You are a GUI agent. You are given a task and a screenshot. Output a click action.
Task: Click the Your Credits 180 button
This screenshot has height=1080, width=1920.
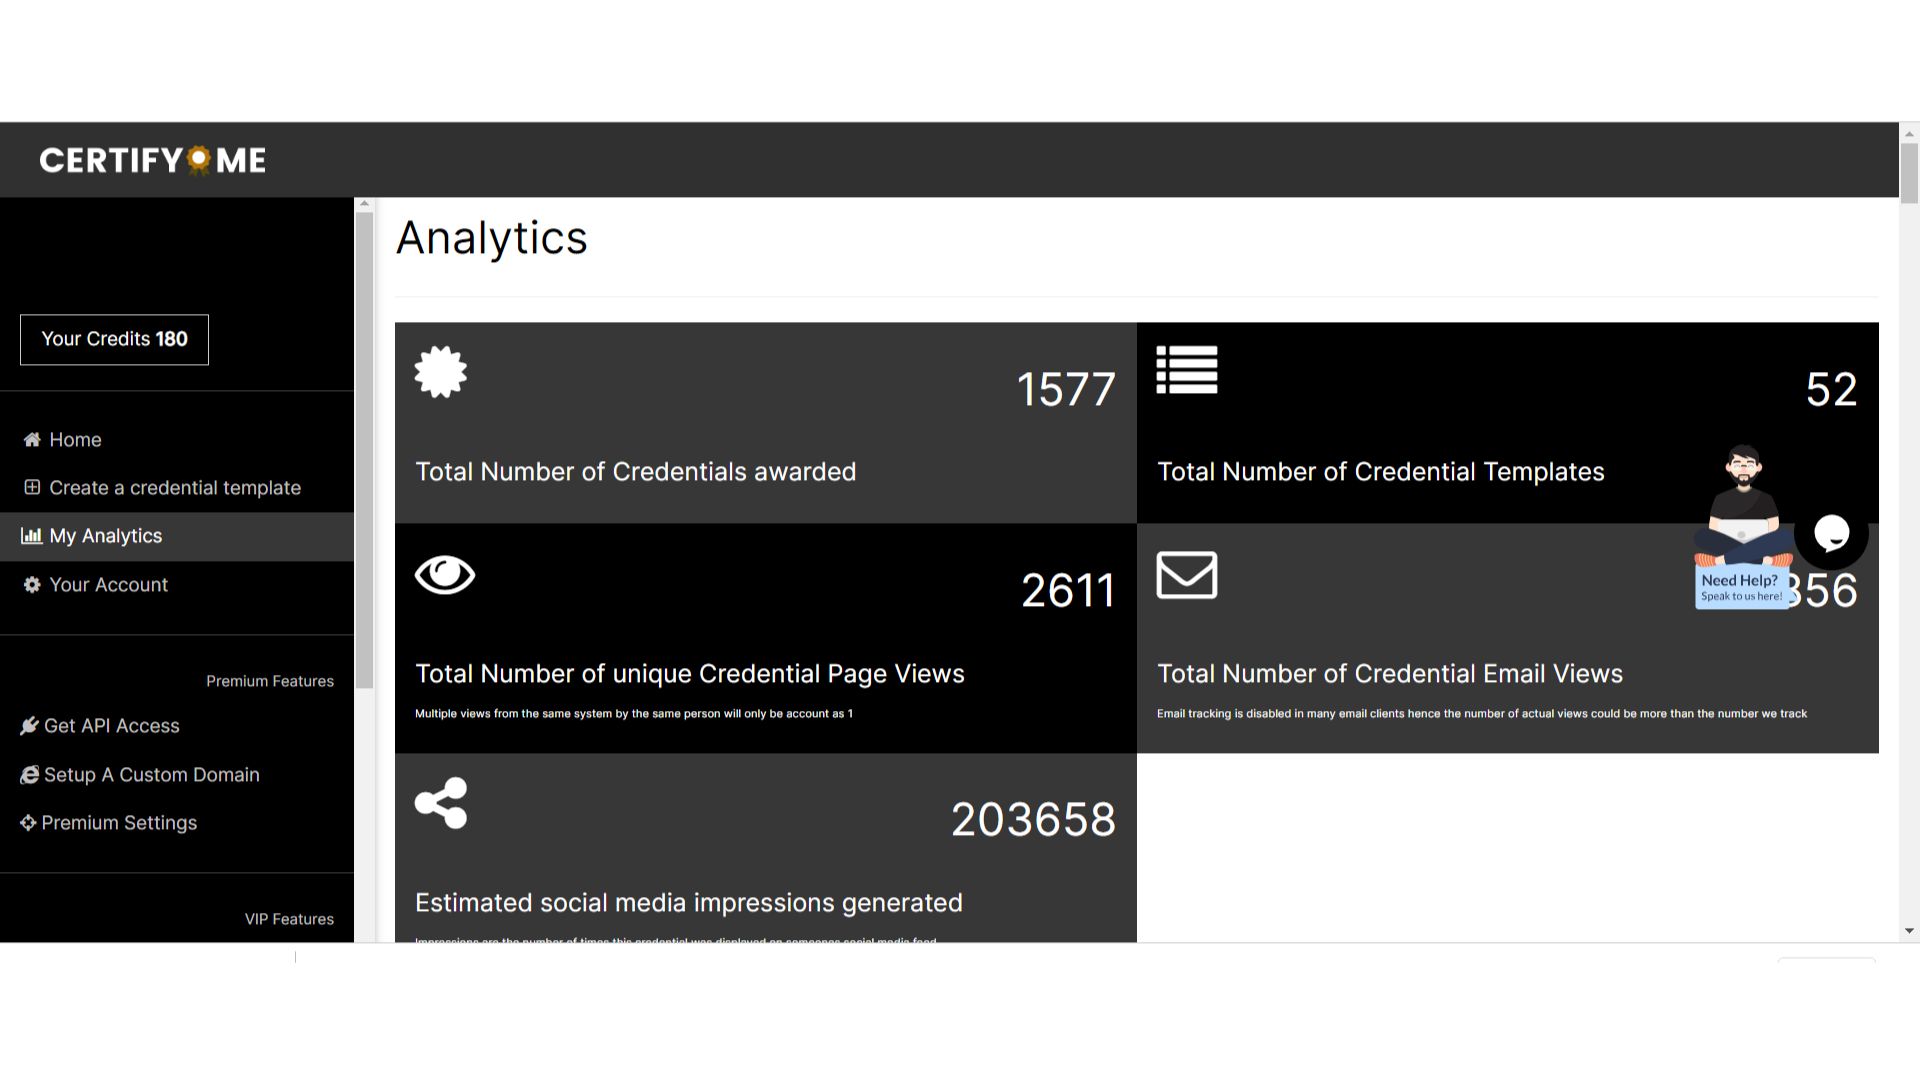pos(114,340)
